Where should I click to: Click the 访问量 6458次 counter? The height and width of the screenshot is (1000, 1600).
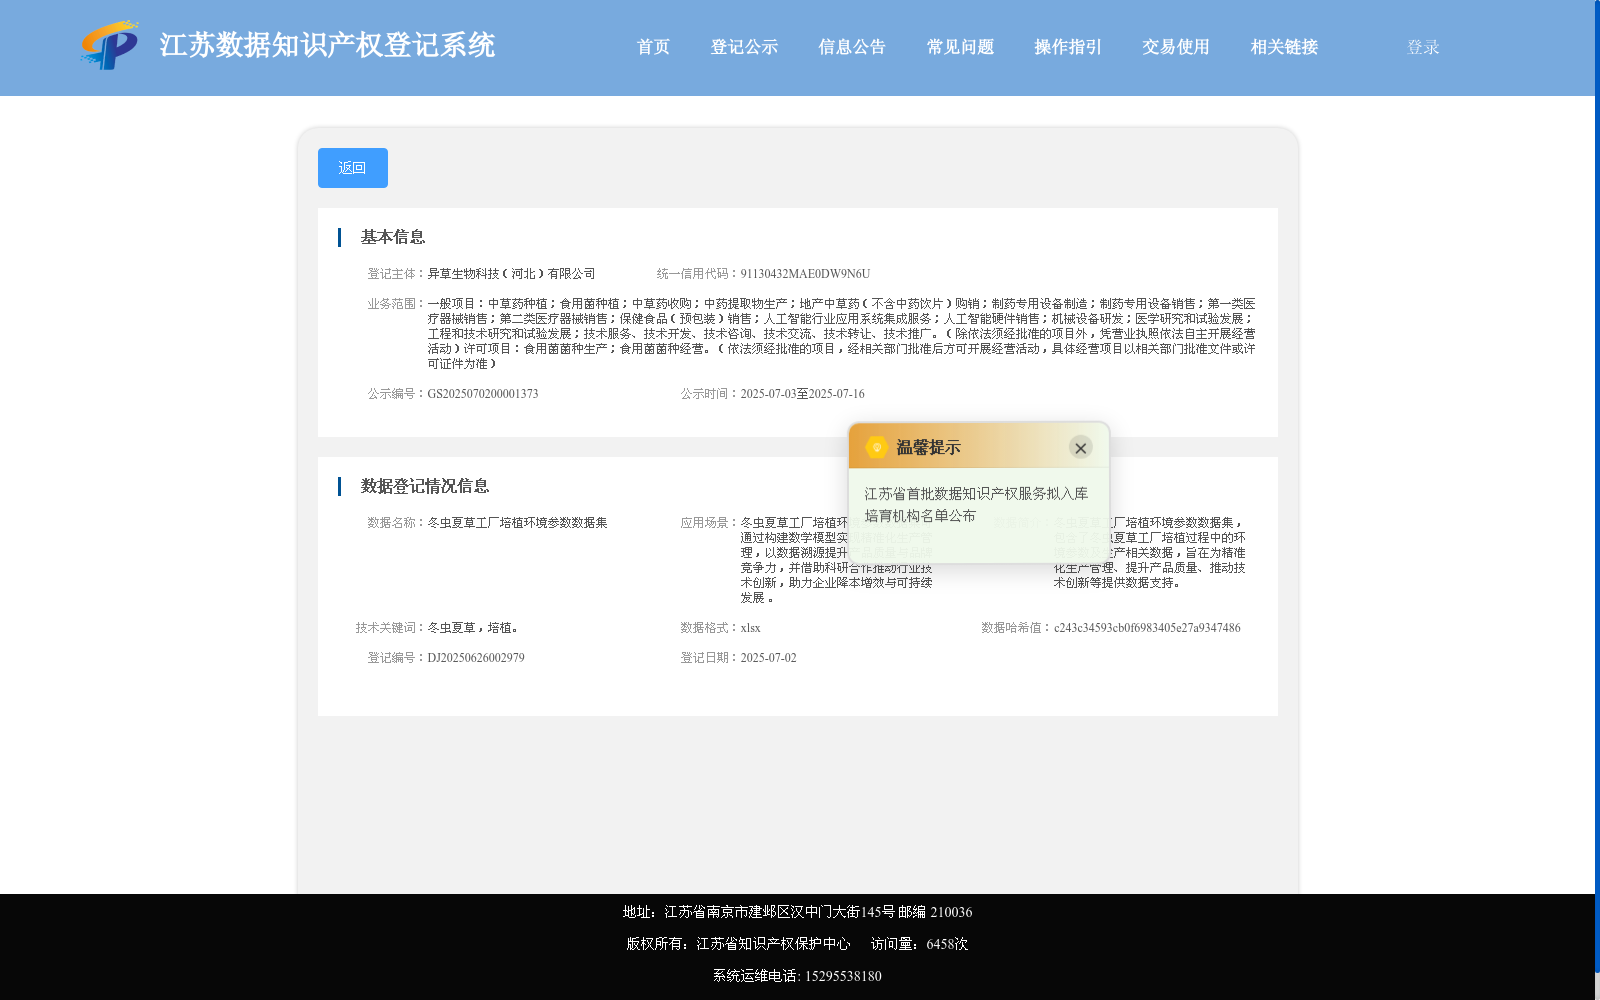click(919, 944)
